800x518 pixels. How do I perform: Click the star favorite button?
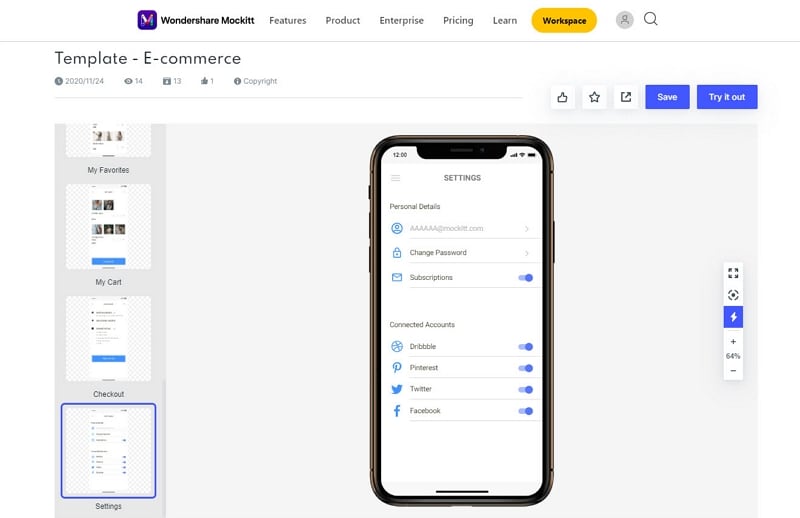pos(594,97)
